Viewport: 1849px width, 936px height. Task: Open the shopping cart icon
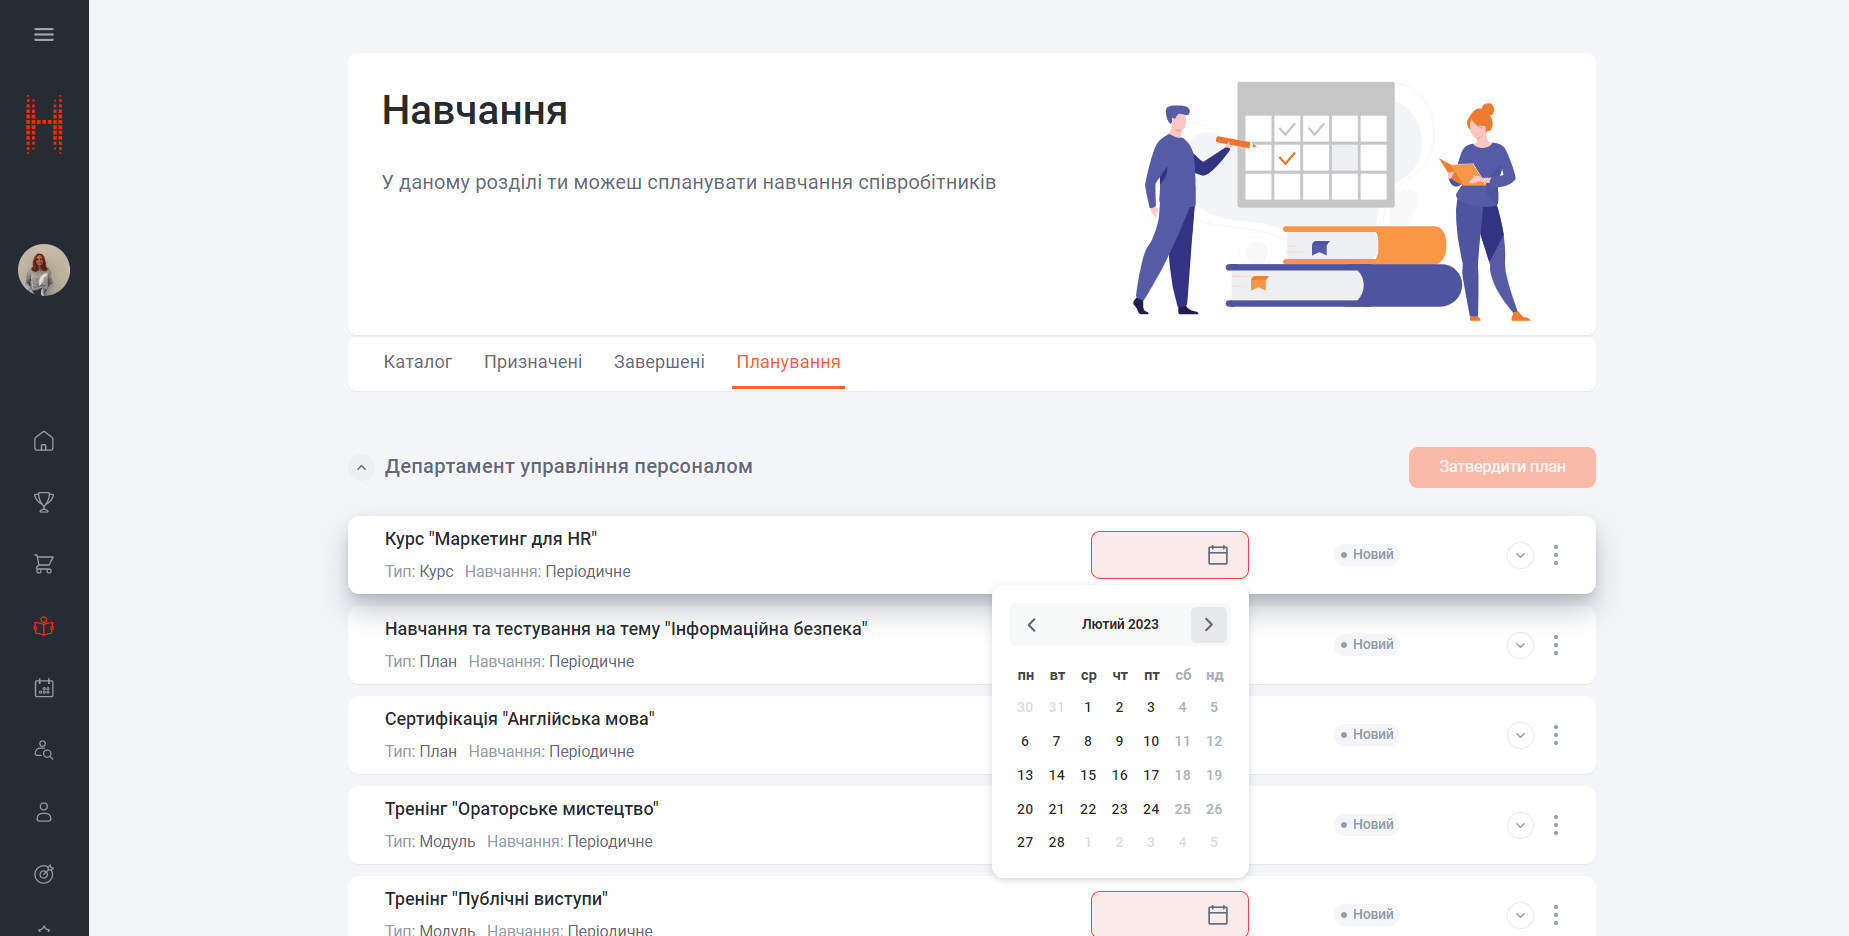tap(44, 564)
